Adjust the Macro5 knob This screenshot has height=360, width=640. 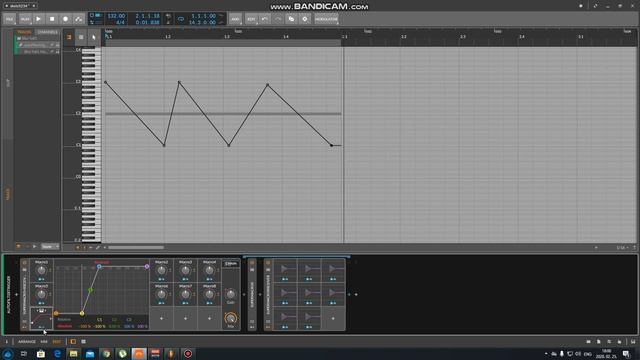pos(41,294)
